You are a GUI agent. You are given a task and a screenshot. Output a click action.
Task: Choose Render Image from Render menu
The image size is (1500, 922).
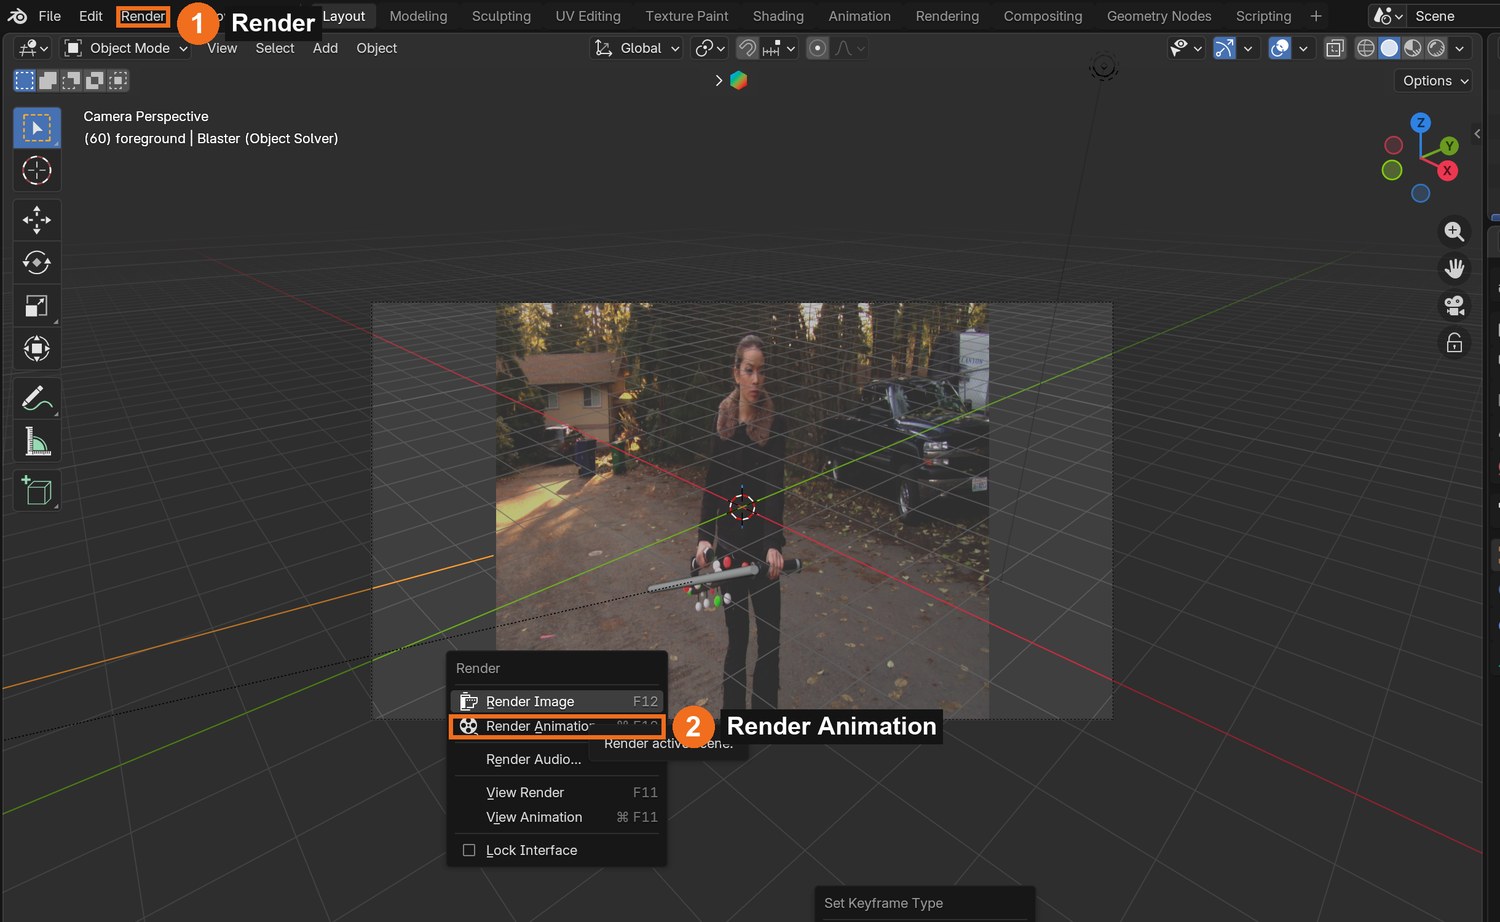(557, 701)
